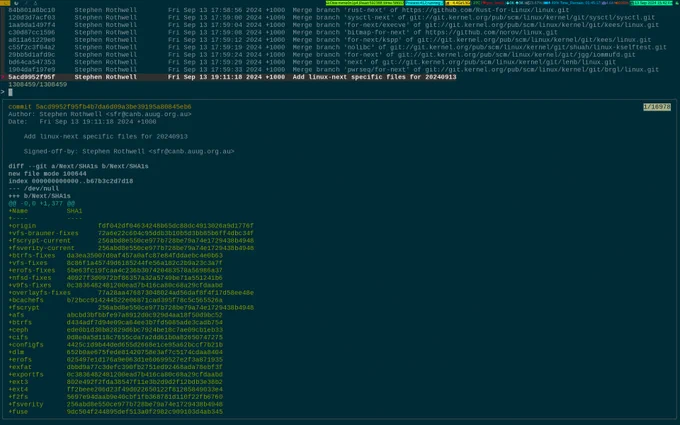This screenshot has height=425, width=680.
Task: Click the +fsverity-current line
Action: coord(131,248)
